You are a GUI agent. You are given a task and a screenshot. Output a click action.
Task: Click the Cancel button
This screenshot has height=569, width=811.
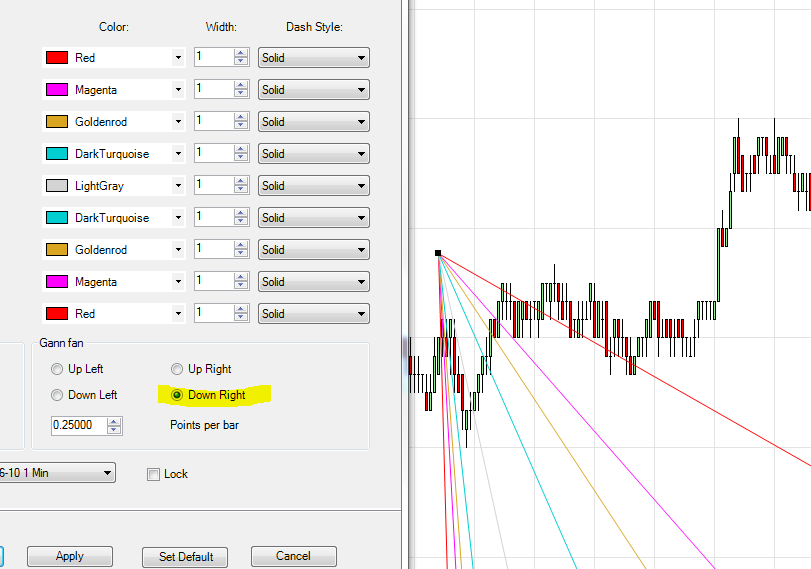293,556
